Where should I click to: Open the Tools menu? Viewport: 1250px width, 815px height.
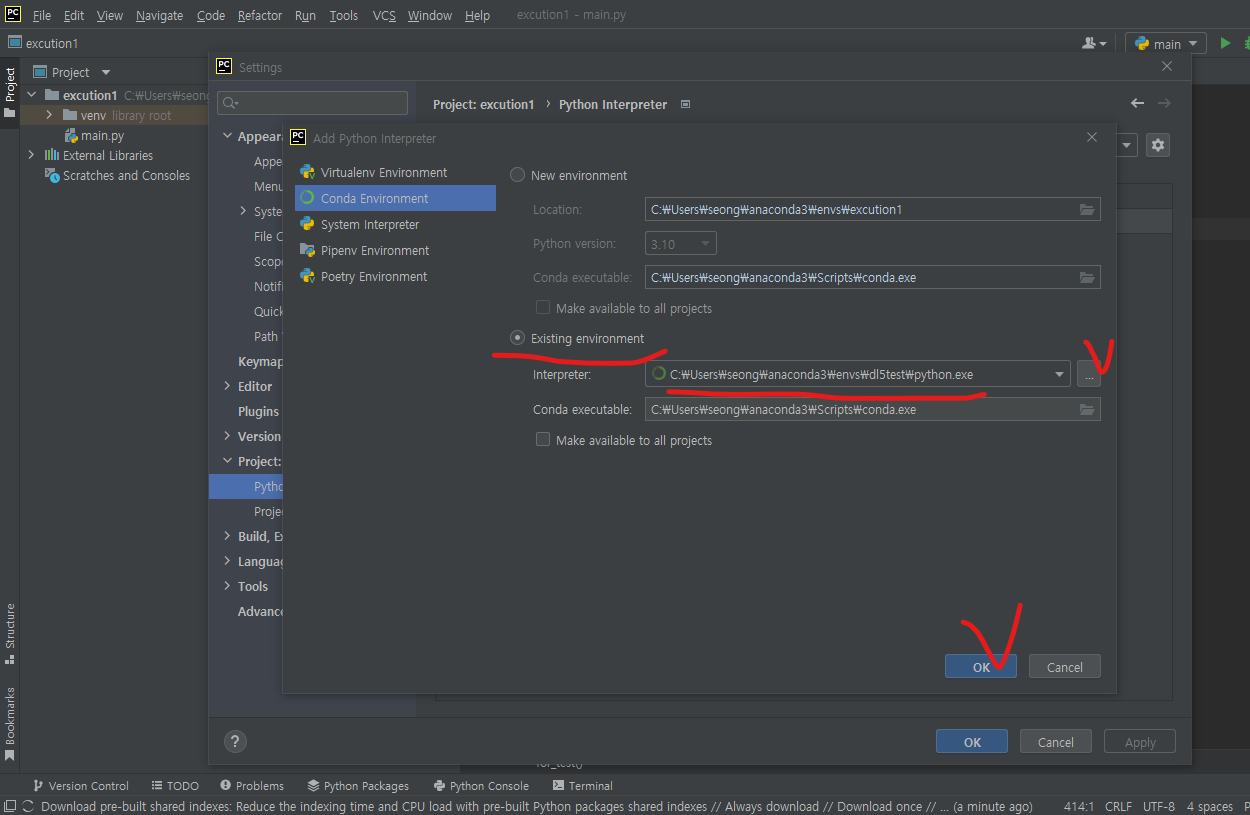click(x=343, y=15)
